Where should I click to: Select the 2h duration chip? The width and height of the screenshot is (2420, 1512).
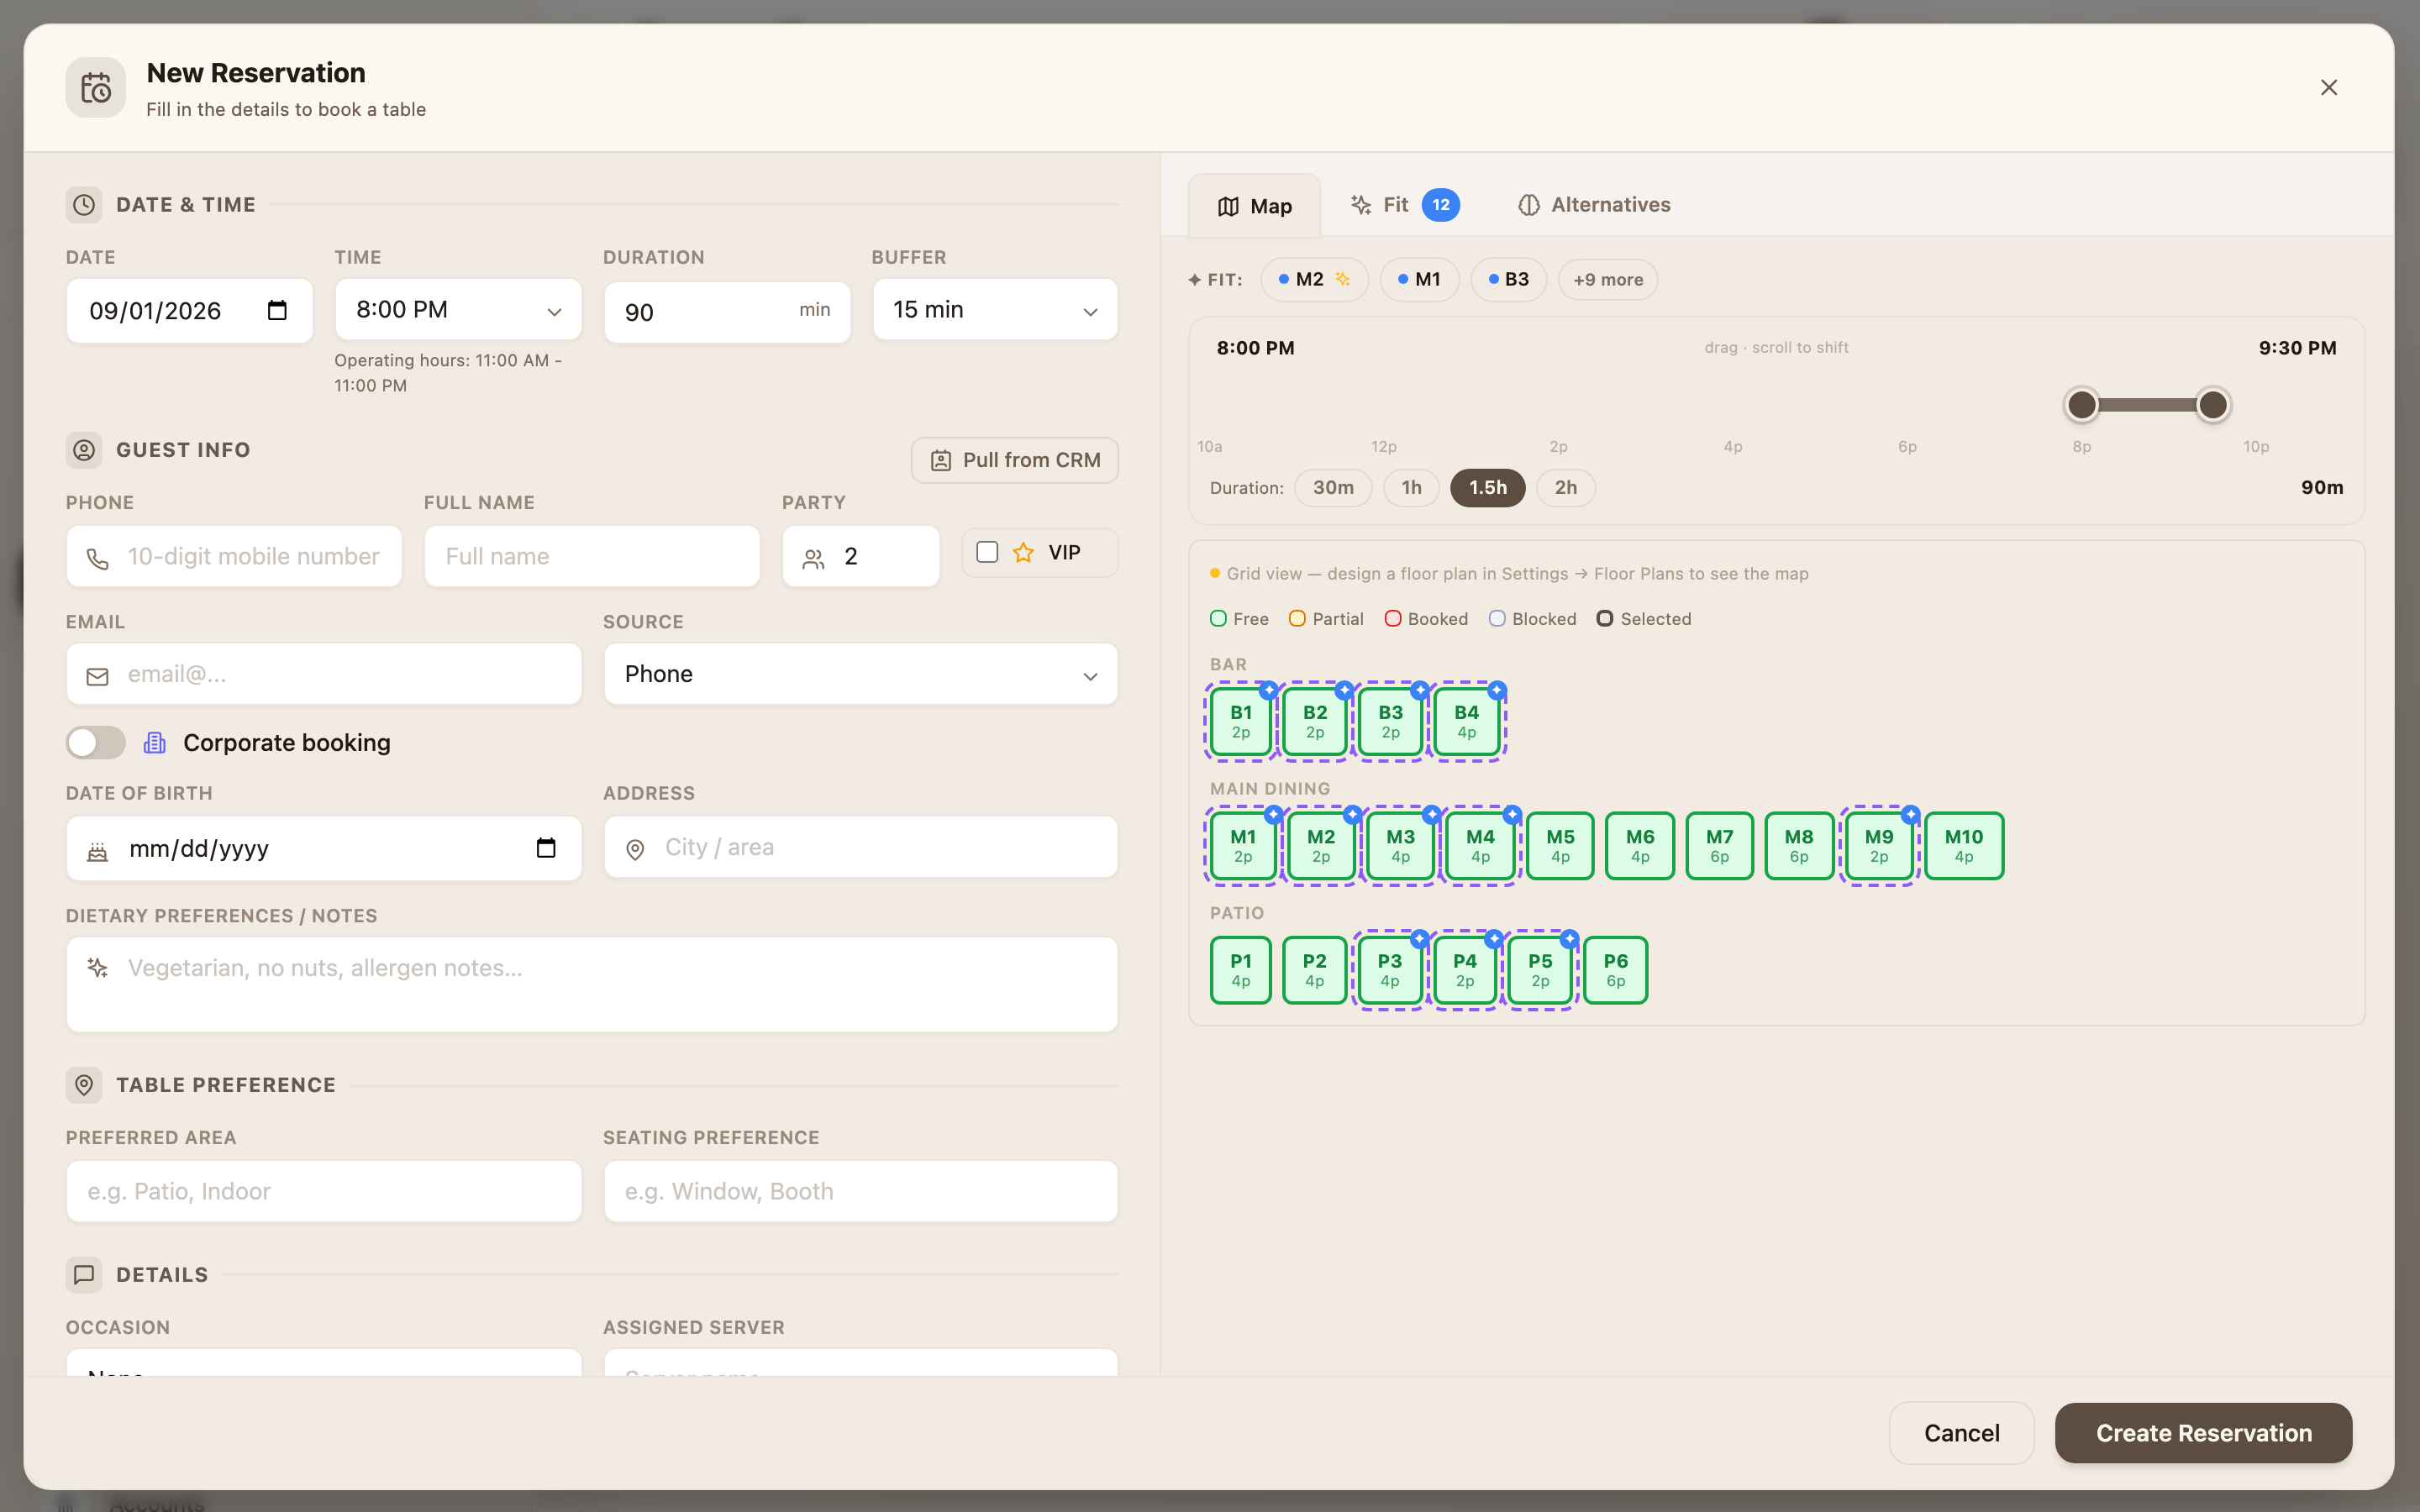click(x=1566, y=488)
